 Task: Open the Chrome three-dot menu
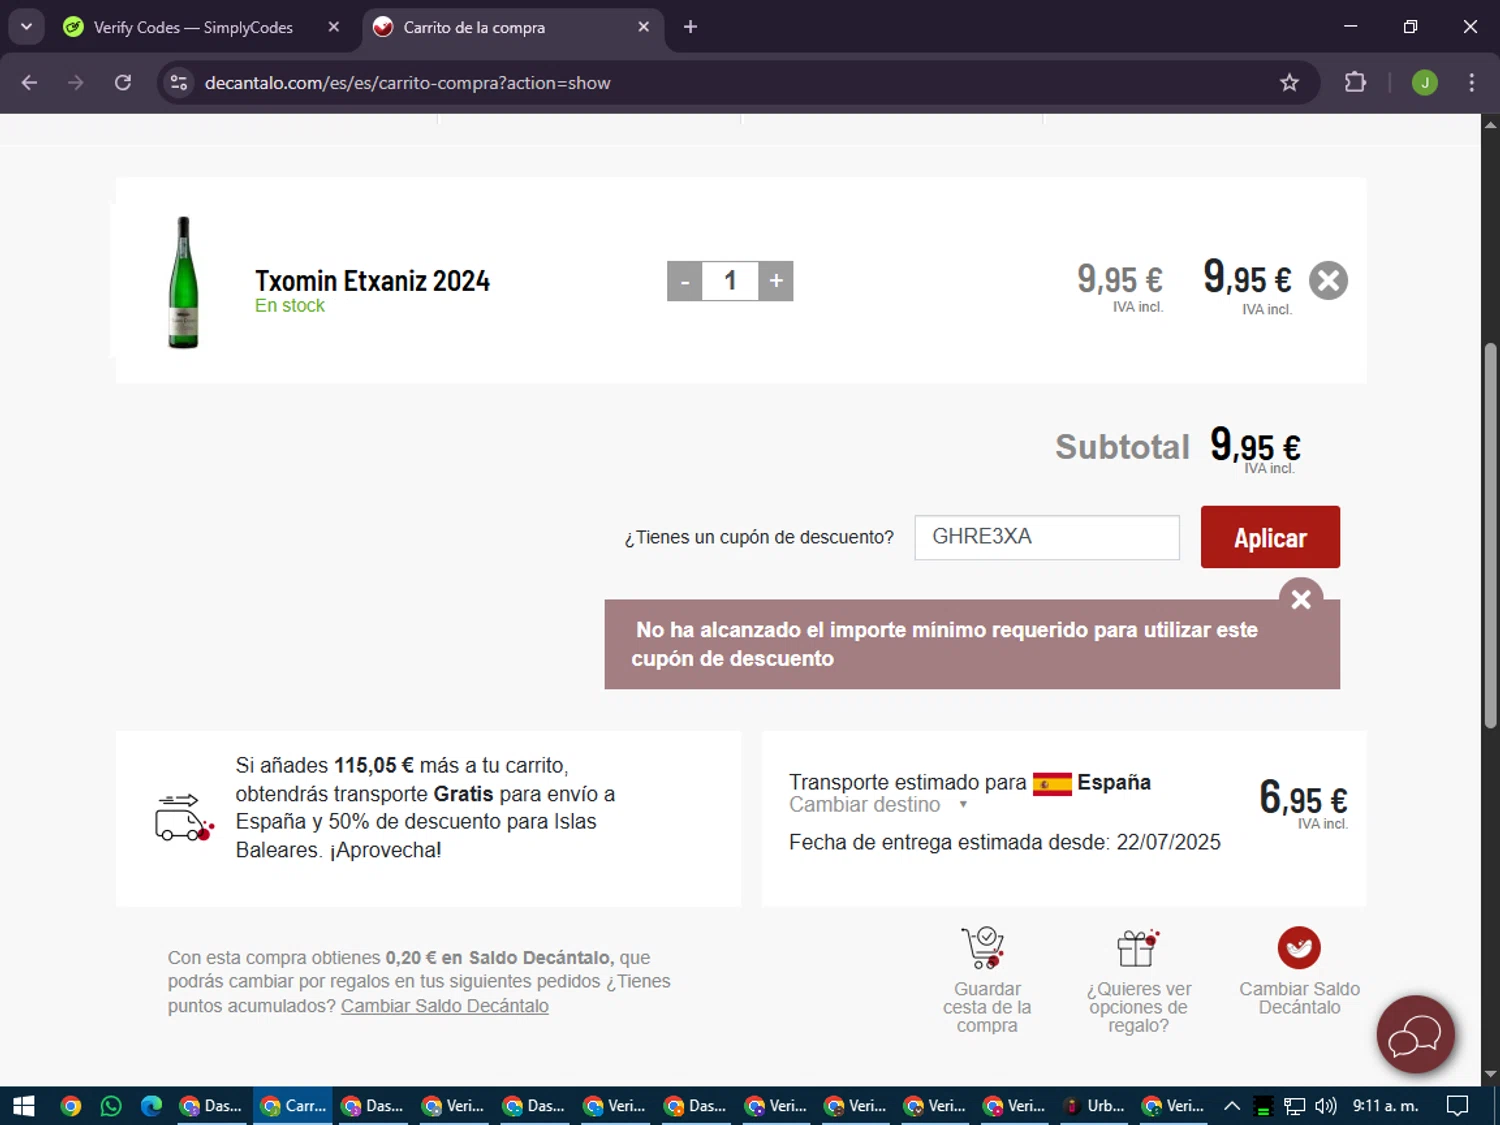tap(1471, 83)
